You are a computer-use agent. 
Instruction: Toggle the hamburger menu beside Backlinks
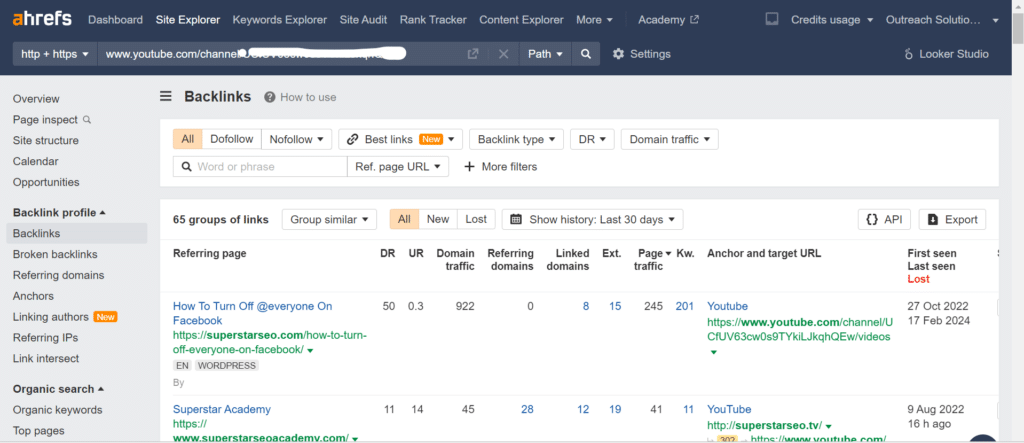[x=166, y=97]
